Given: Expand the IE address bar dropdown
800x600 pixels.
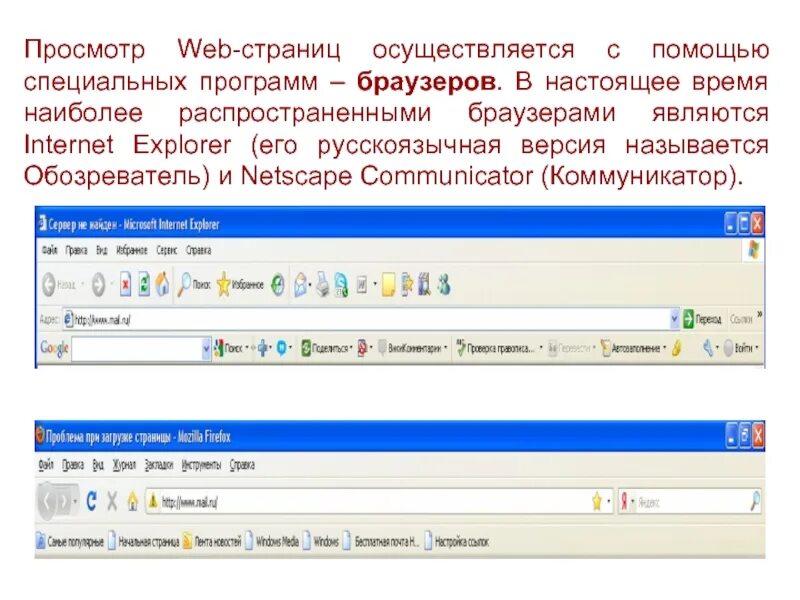Looking at the screenshot, I should click(674, 320).
